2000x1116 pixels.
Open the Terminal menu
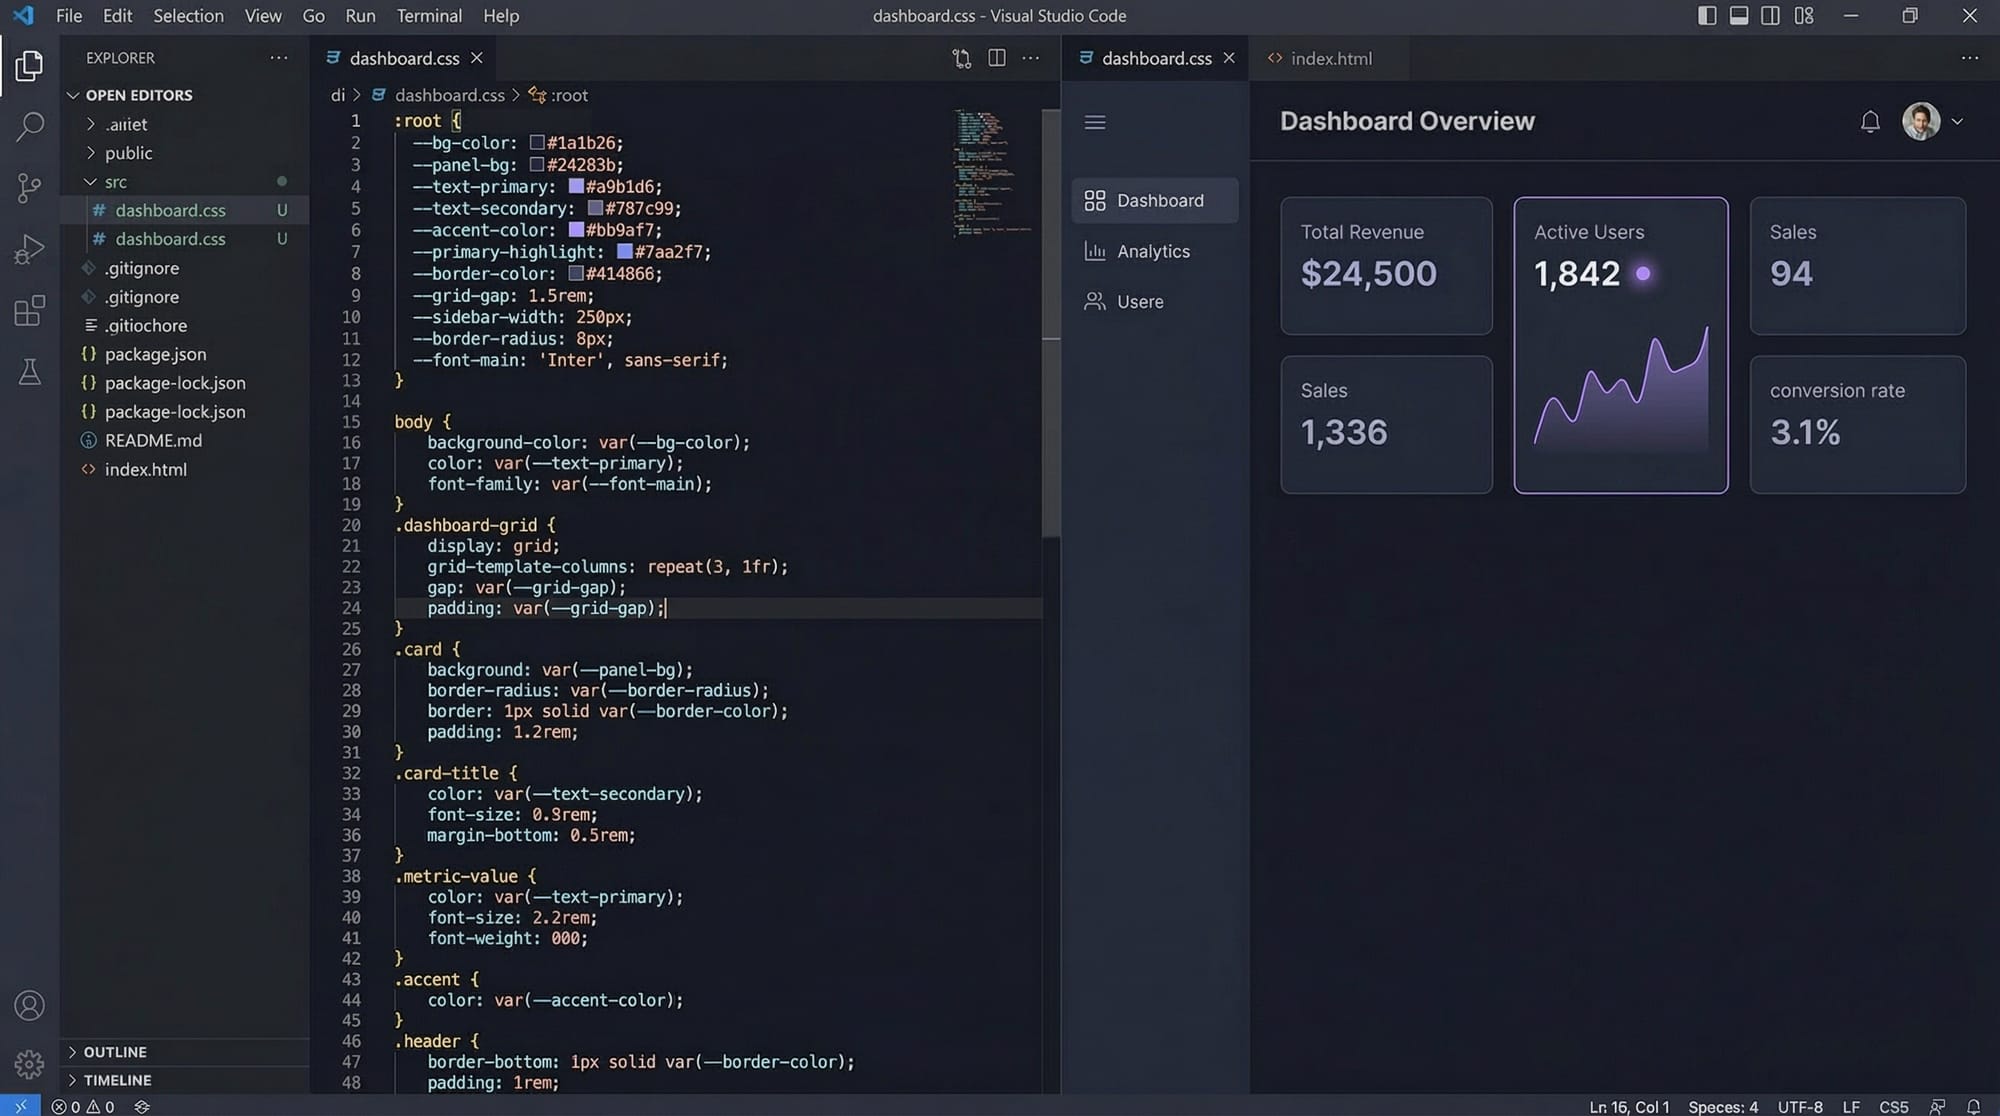coord(429,16)
